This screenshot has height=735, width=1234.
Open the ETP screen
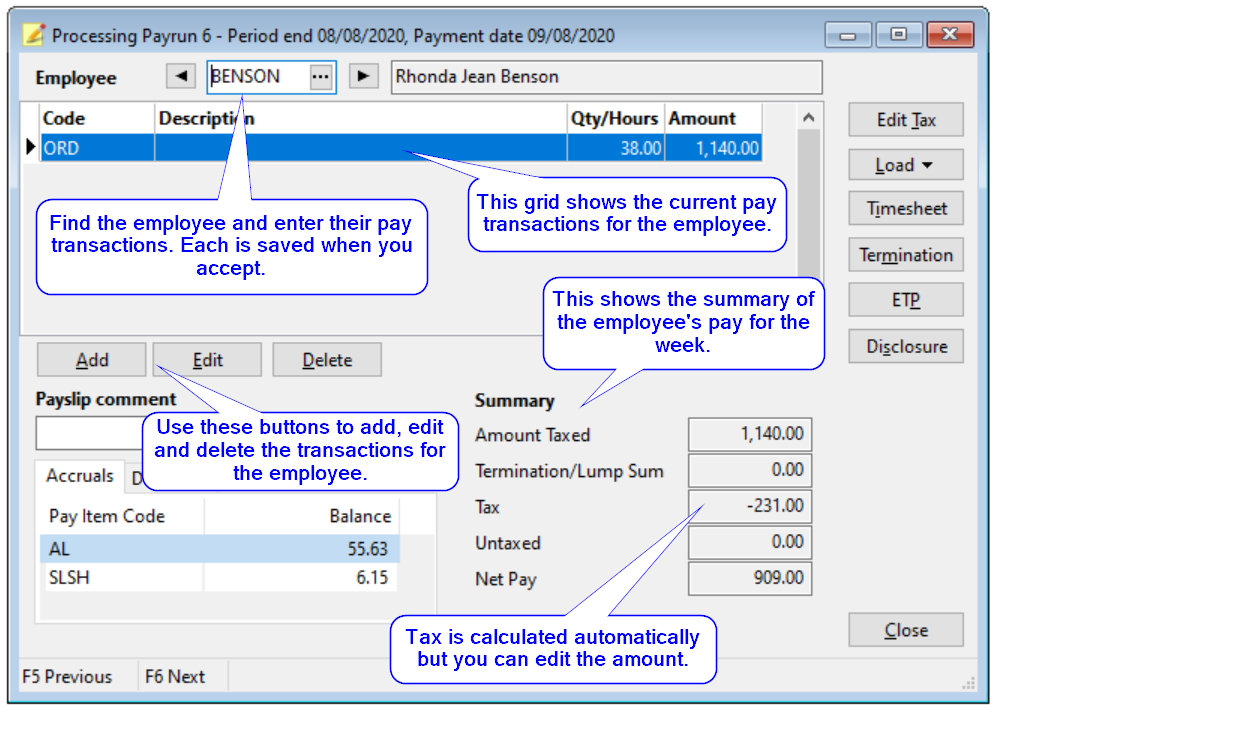(x=905, y=299)
